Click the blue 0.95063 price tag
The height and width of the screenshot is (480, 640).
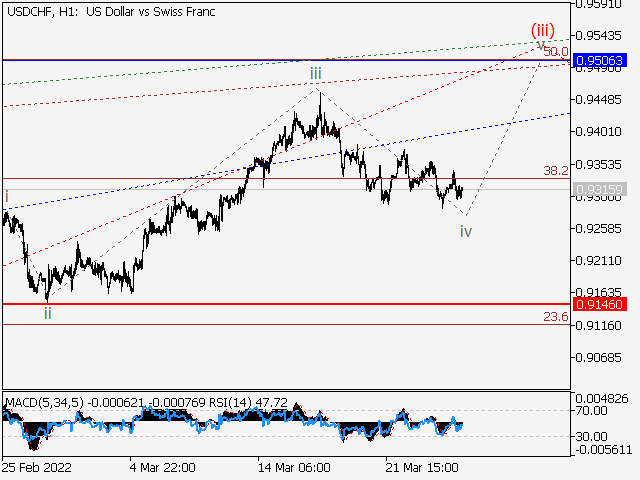click(600, 60)
